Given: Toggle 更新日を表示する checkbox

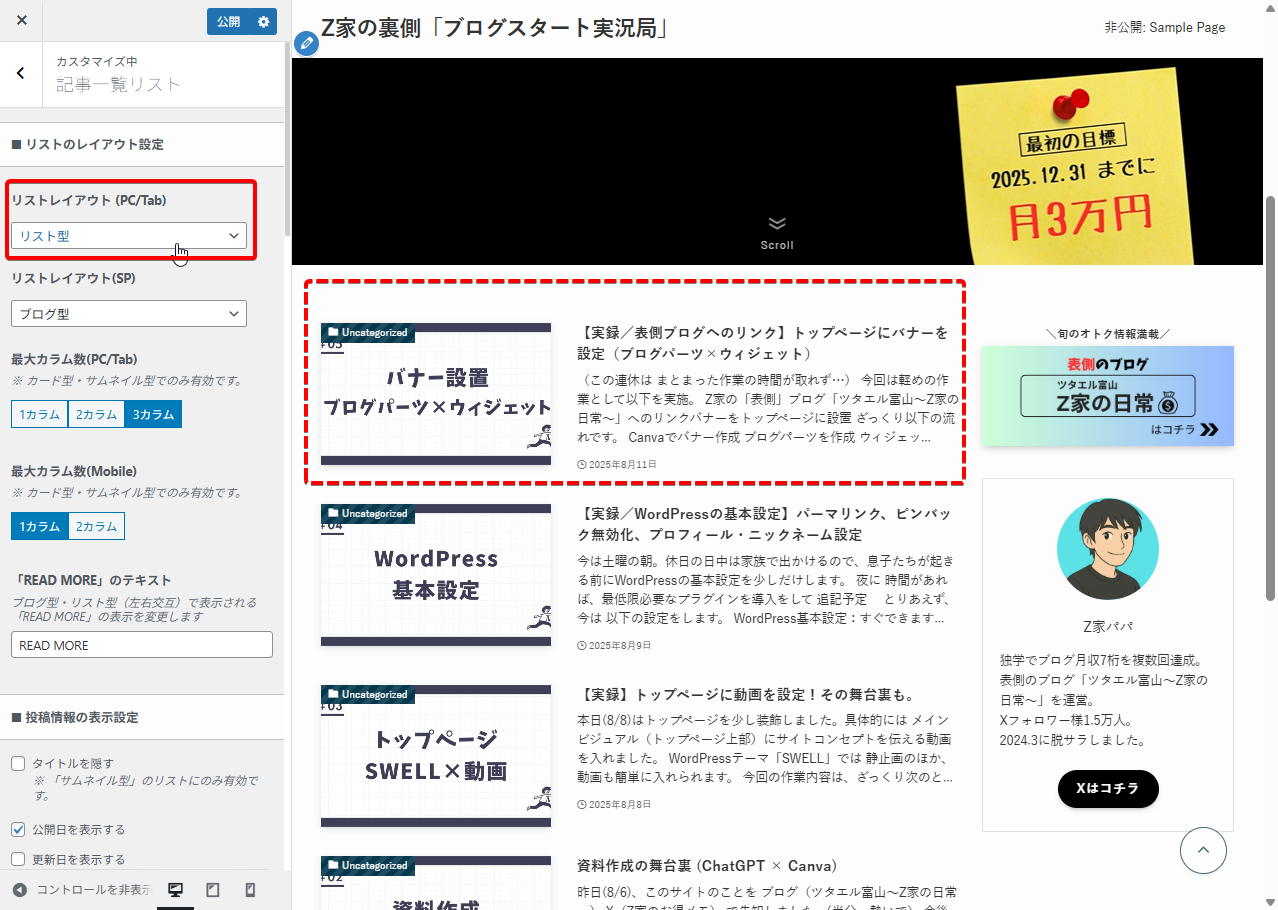Looking at the screenshot, I should [18, 859].
